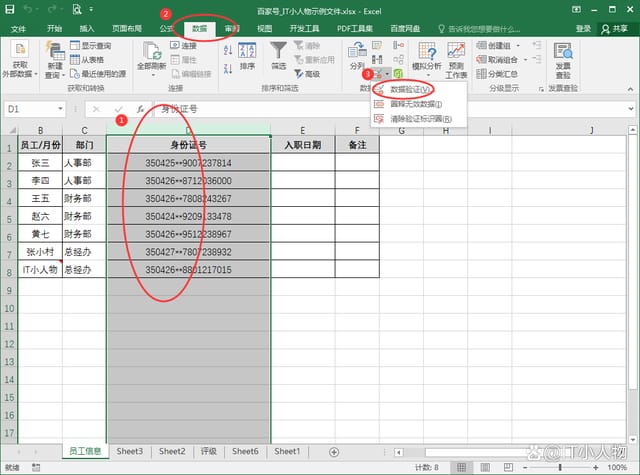640x475 pixels.
Task: Switch to the 开发工具 ribbon tab
Action: click(x=304, y=29)
